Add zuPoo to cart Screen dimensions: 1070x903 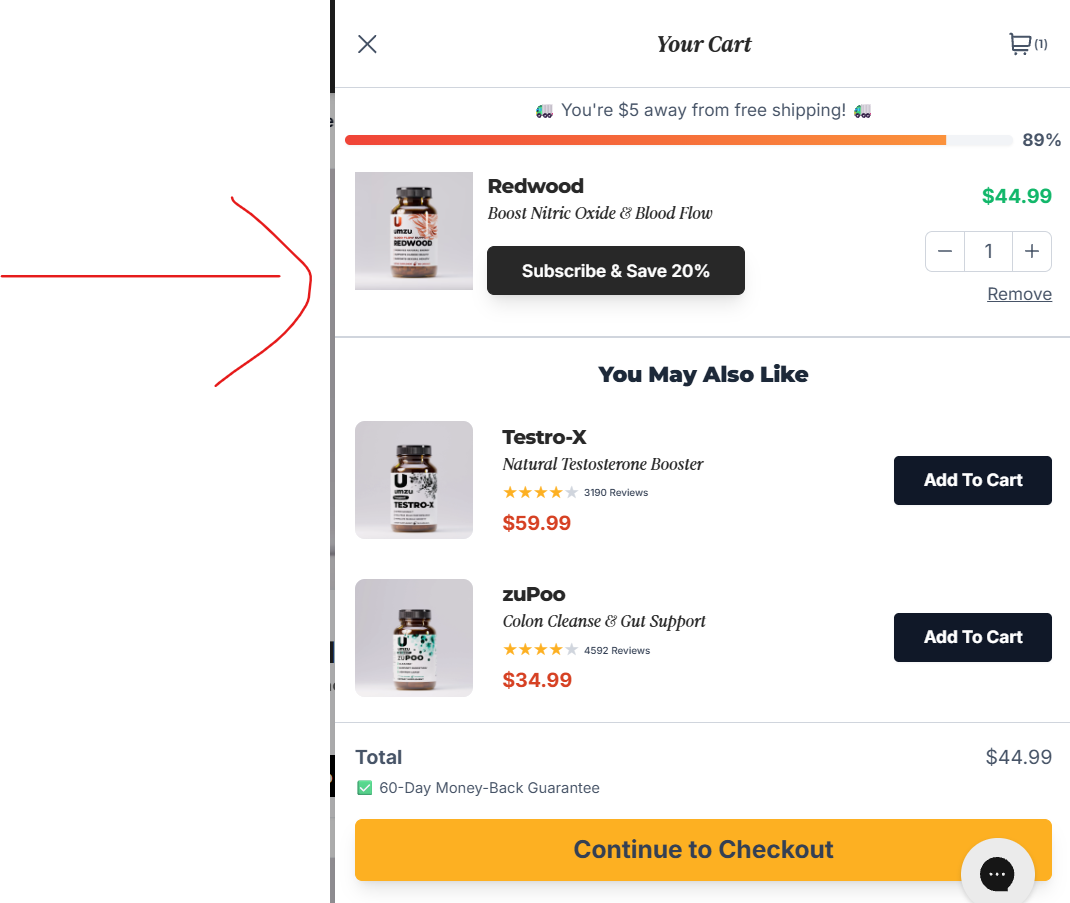click(972, 637)
